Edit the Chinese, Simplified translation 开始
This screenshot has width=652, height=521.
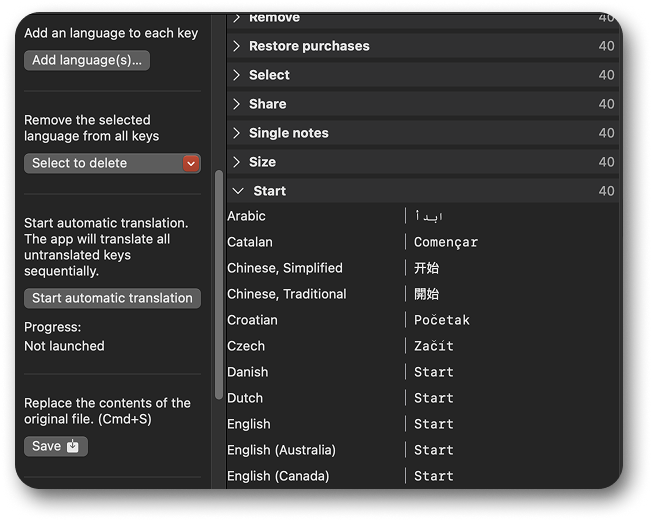[x=426, y=268]
